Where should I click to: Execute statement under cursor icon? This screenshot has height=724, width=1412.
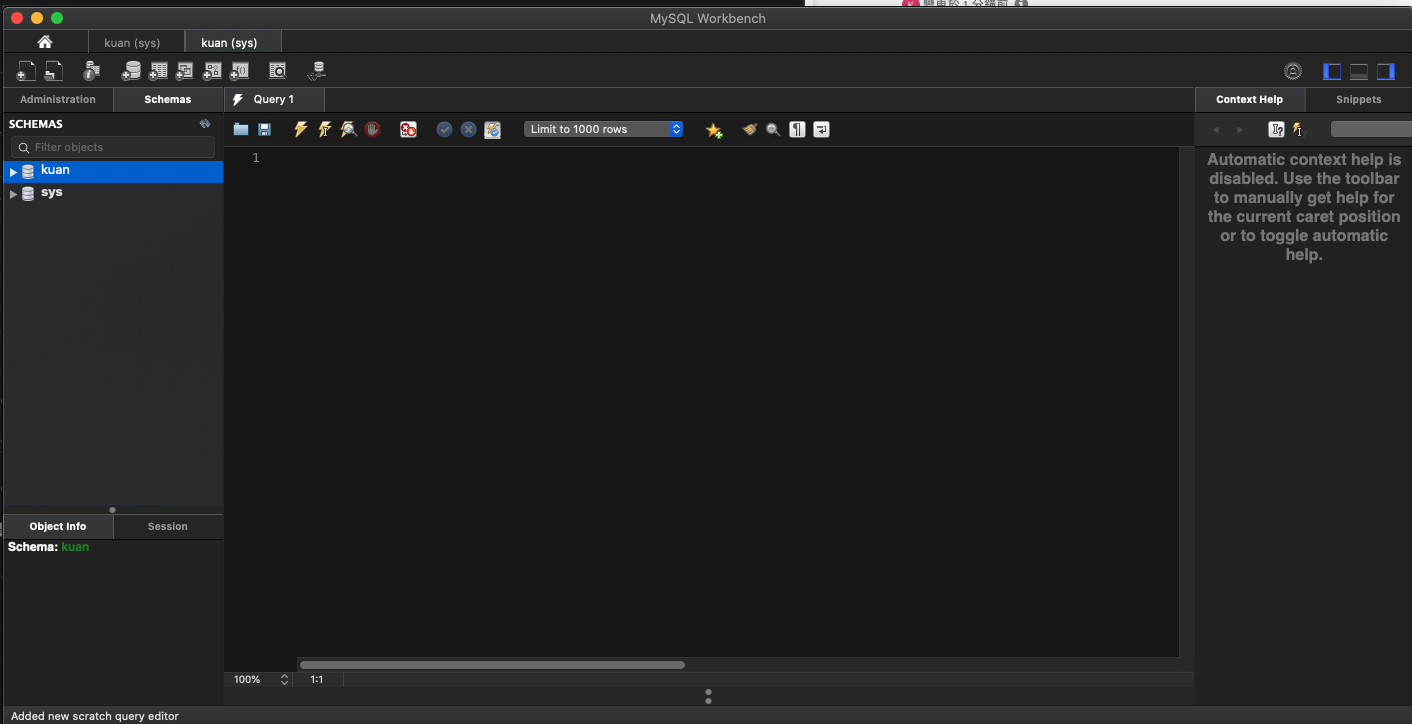pyautogui.click(x=324, y=129)
